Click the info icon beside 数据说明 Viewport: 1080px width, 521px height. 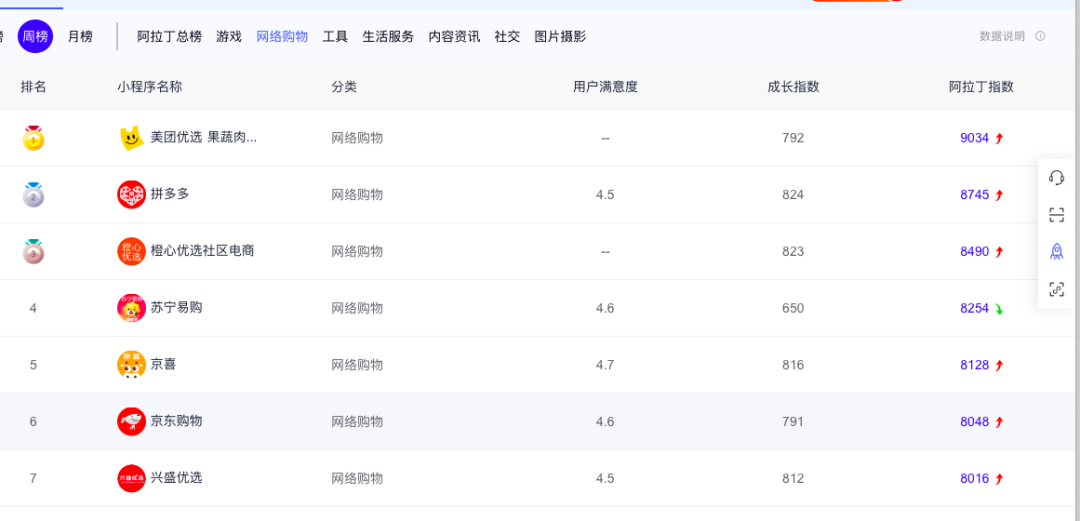coord(1040,37)
